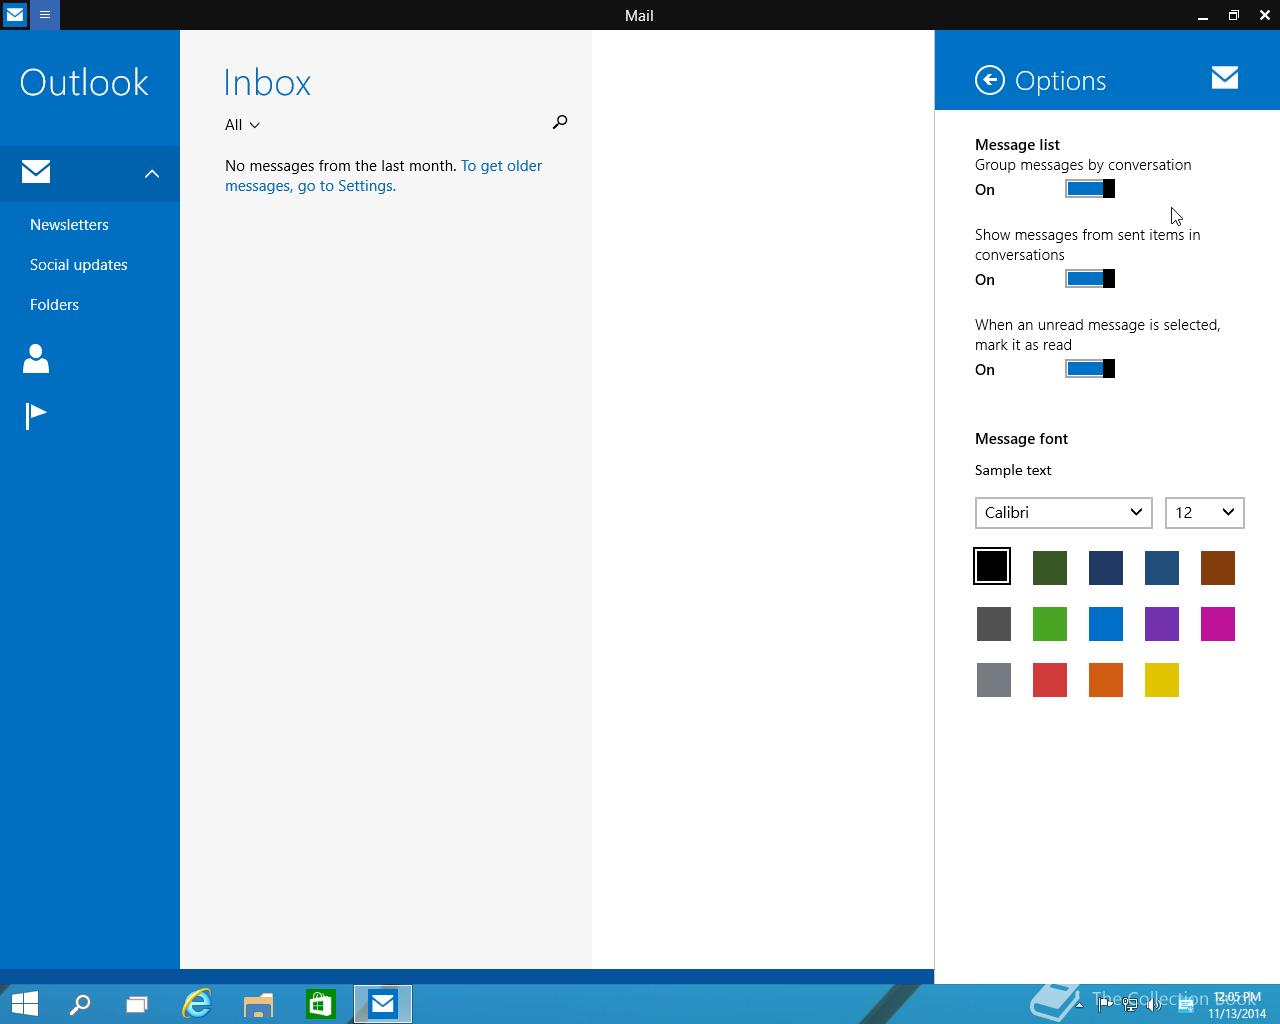
Task: Open the Store app from taskbar
Action: tap(320, 1004)
